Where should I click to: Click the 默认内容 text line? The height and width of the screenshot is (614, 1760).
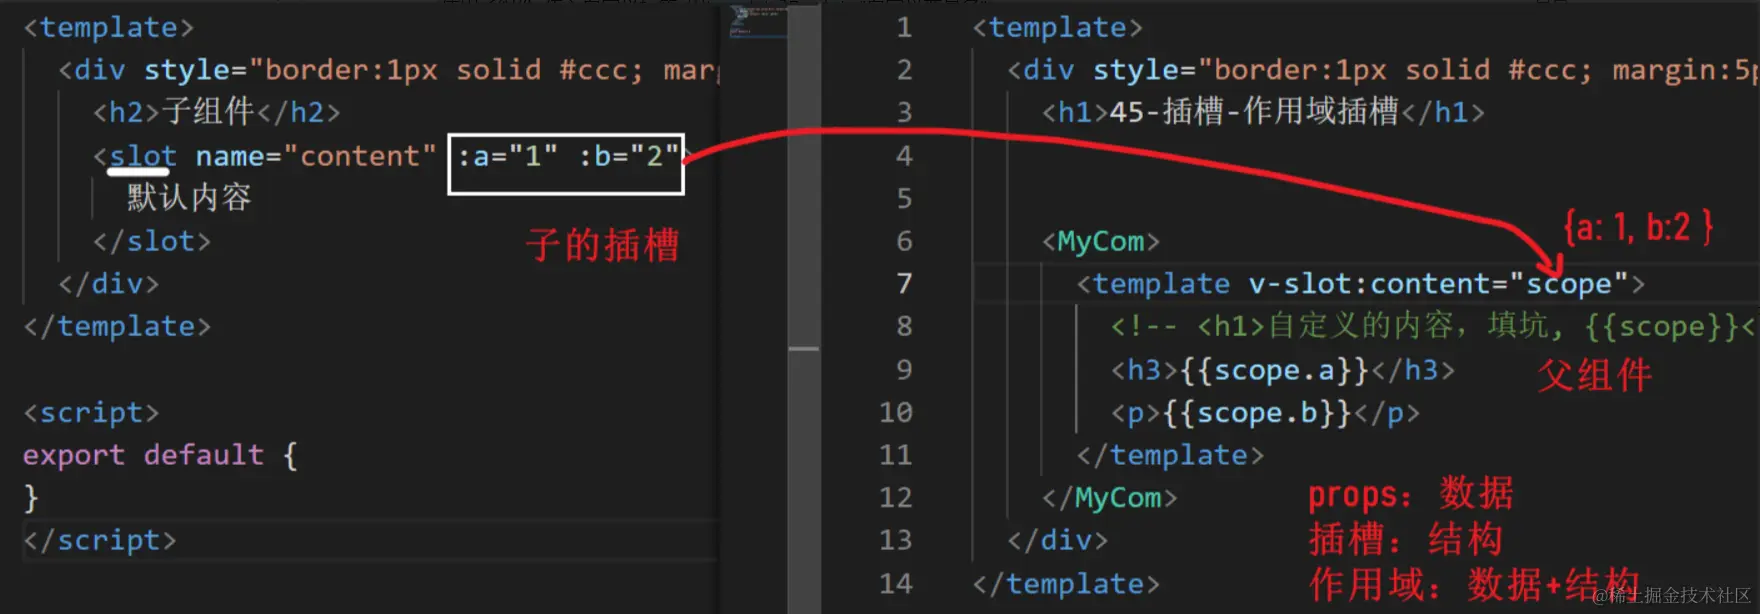pos(189,198)
